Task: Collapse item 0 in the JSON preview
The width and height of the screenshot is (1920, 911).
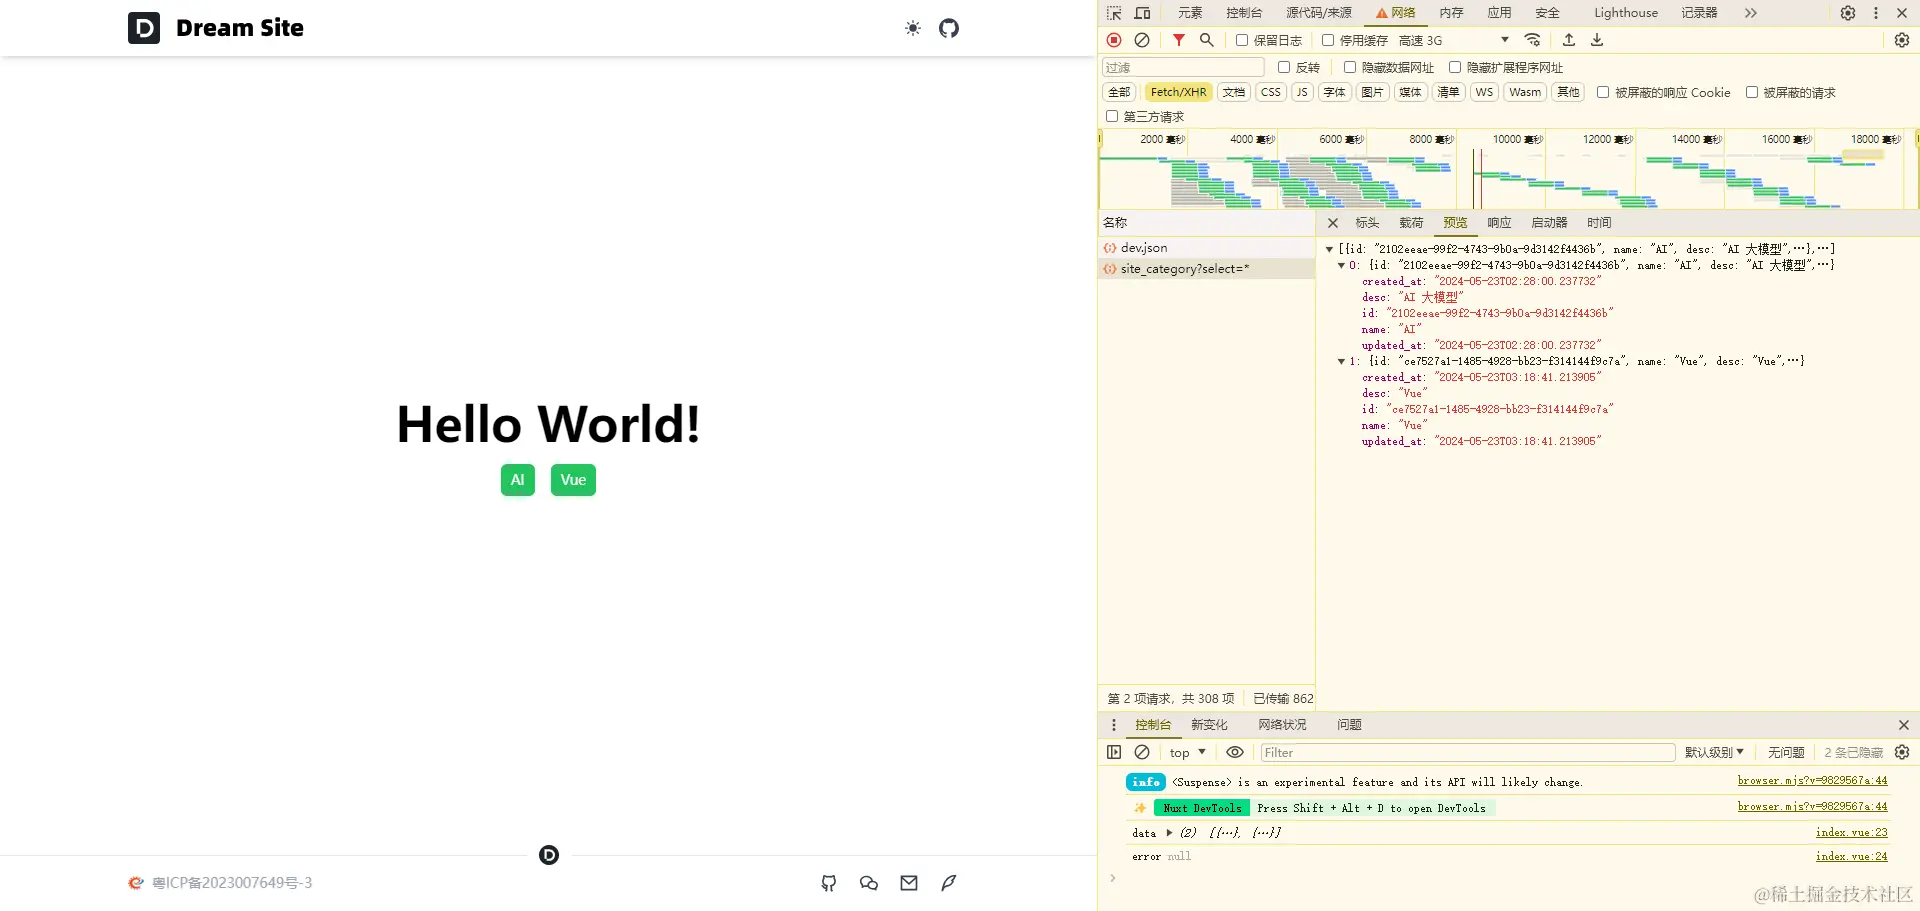Action: pos(1341,265)
